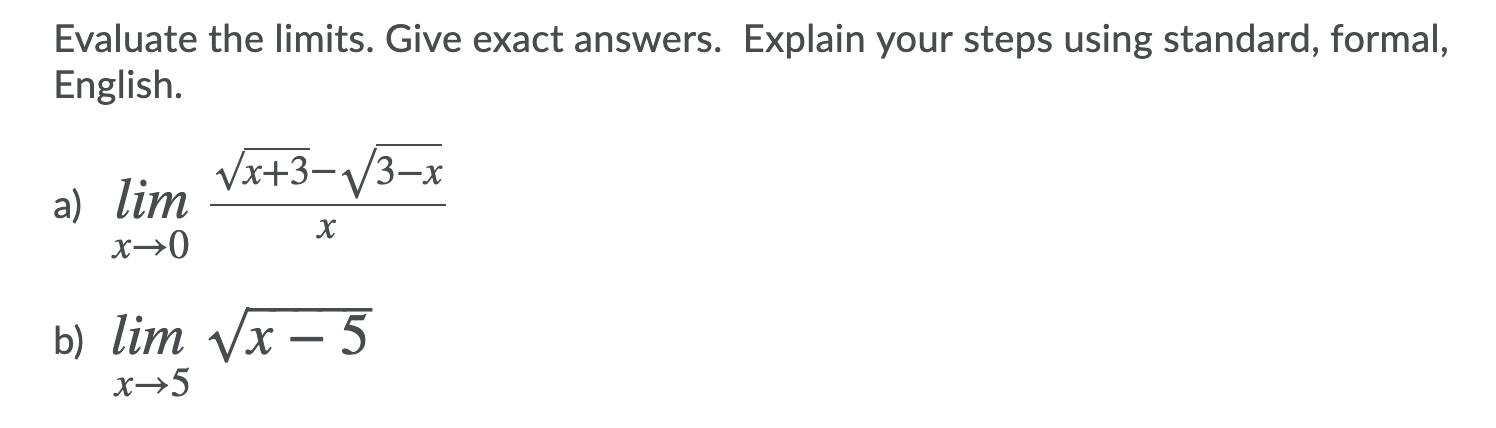The height and width of the screenshot is (428, 1496).
Task: Click the "b)" problem label
Action: coord(72,338)
